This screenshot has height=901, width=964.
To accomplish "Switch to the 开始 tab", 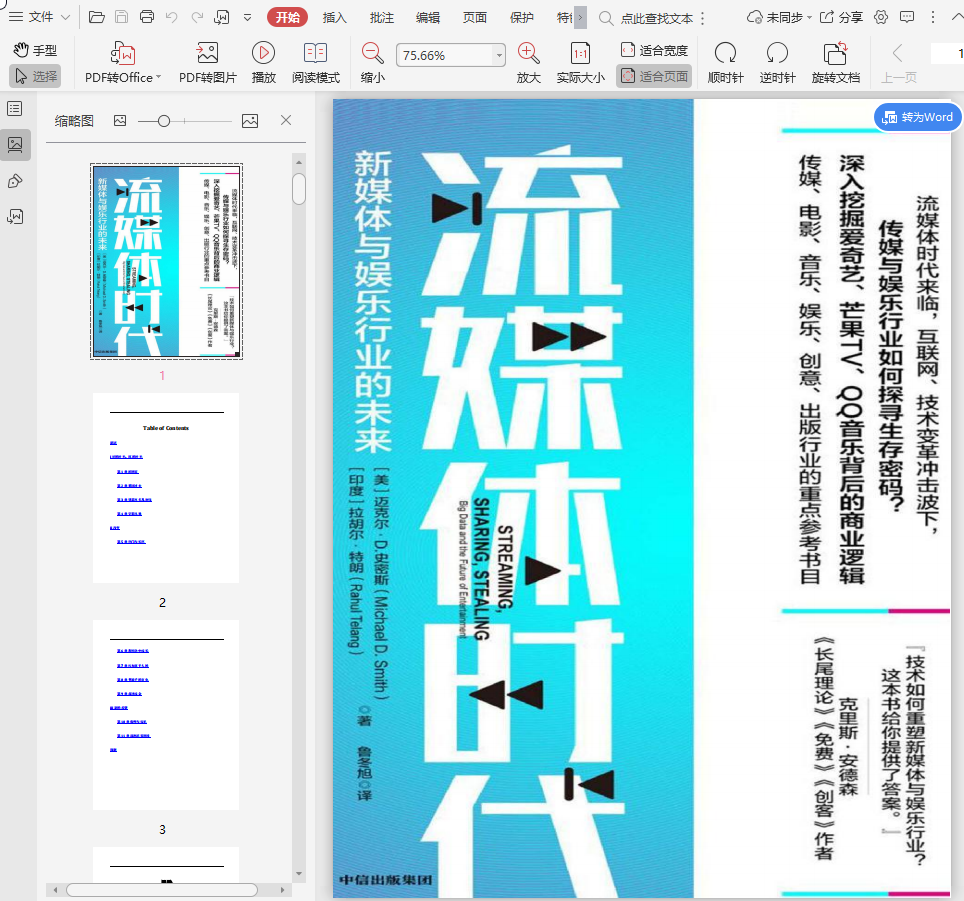I will [x=287, y=17].
